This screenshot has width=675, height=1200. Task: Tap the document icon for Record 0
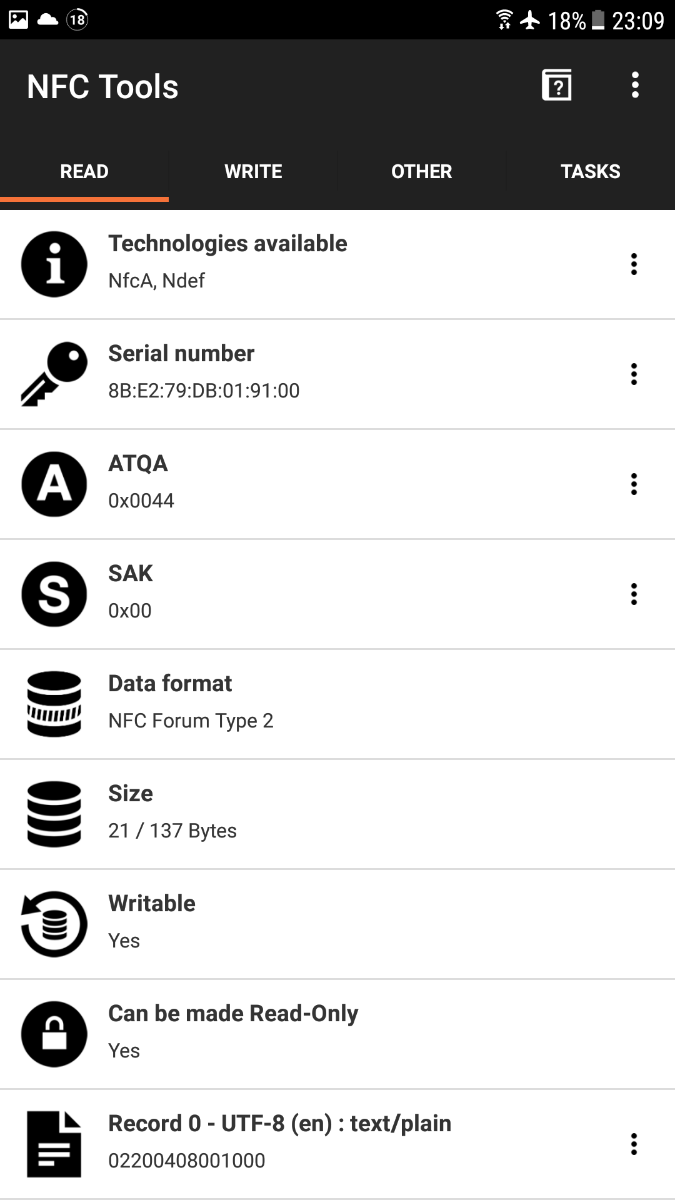[54, 1144]
